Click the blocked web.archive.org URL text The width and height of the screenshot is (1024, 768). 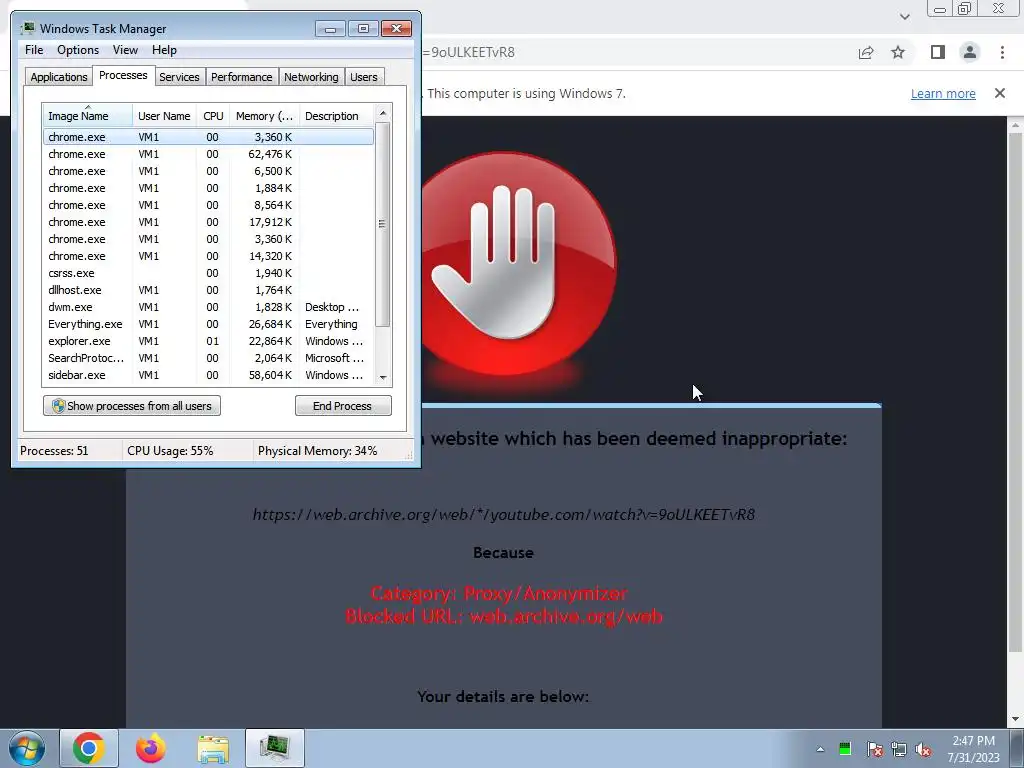[504, 616]
